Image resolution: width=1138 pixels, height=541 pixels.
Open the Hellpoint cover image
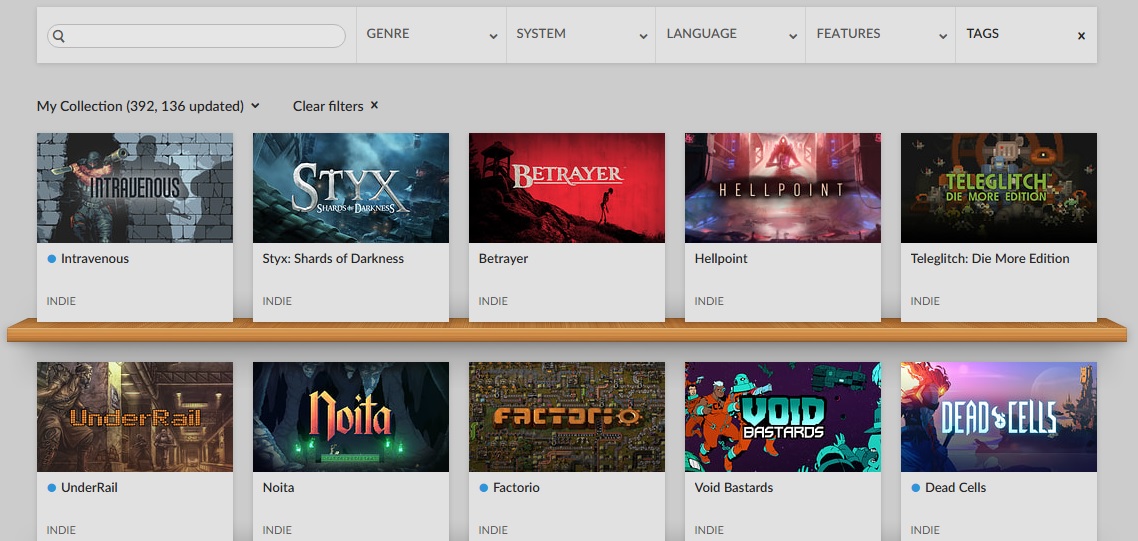pyautogui.click(x=783, y=187)
